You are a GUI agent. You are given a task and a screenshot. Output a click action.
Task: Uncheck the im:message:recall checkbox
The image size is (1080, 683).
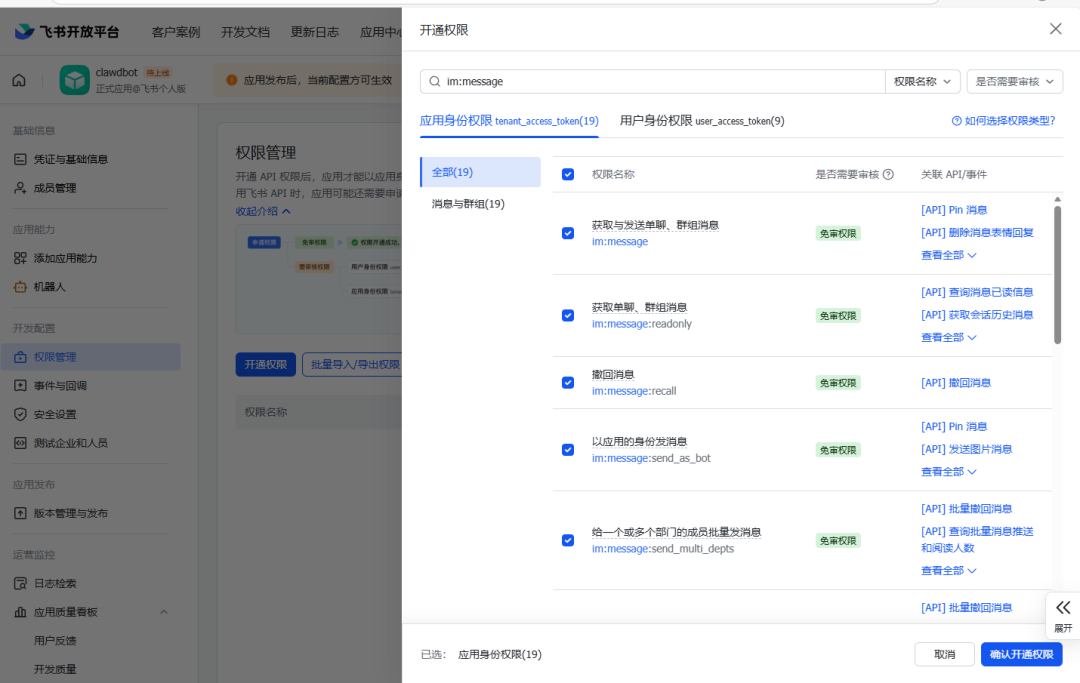coord(568,383)
